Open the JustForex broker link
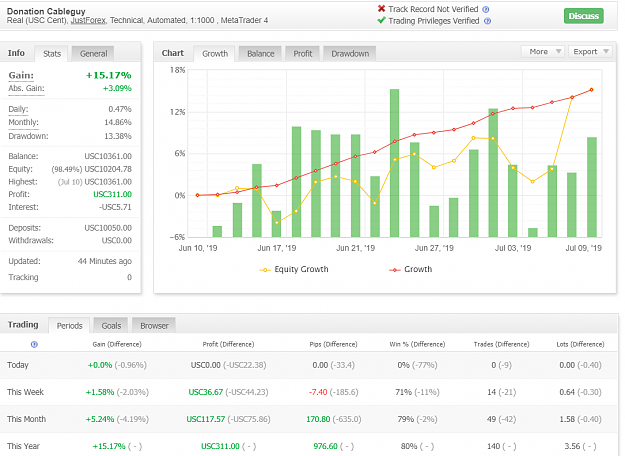 [88, 20]
